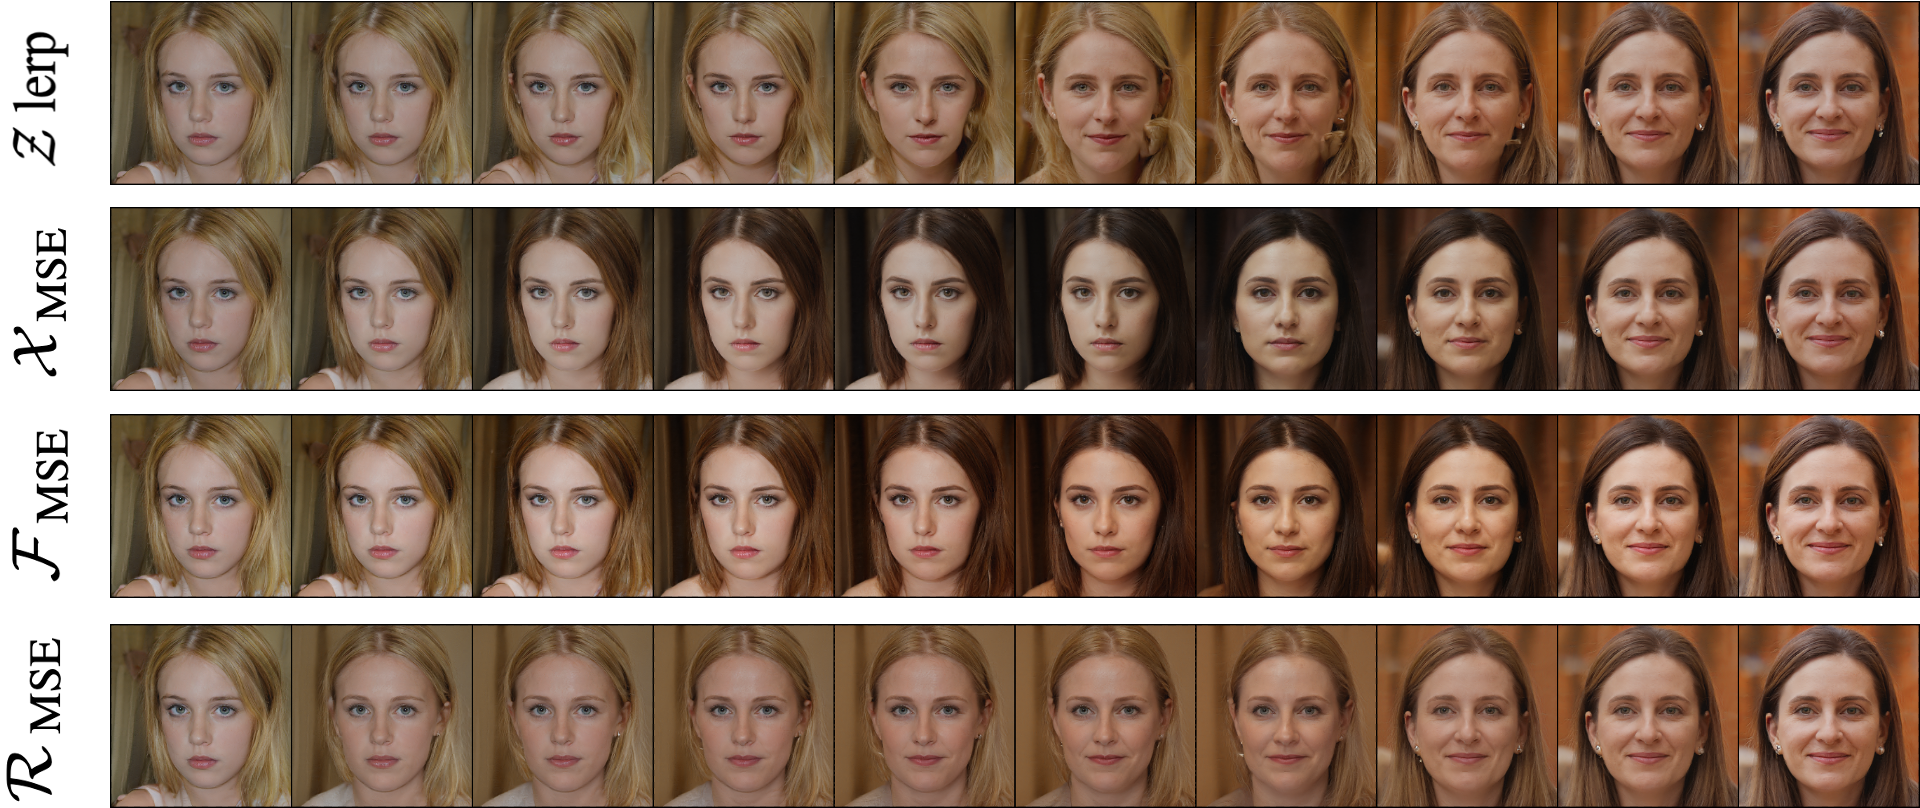Image resolution: width=1920 pixels, height=808 pixels.
Task: Open the third face in the R MSE row
Action: click(x=563, y=715)
